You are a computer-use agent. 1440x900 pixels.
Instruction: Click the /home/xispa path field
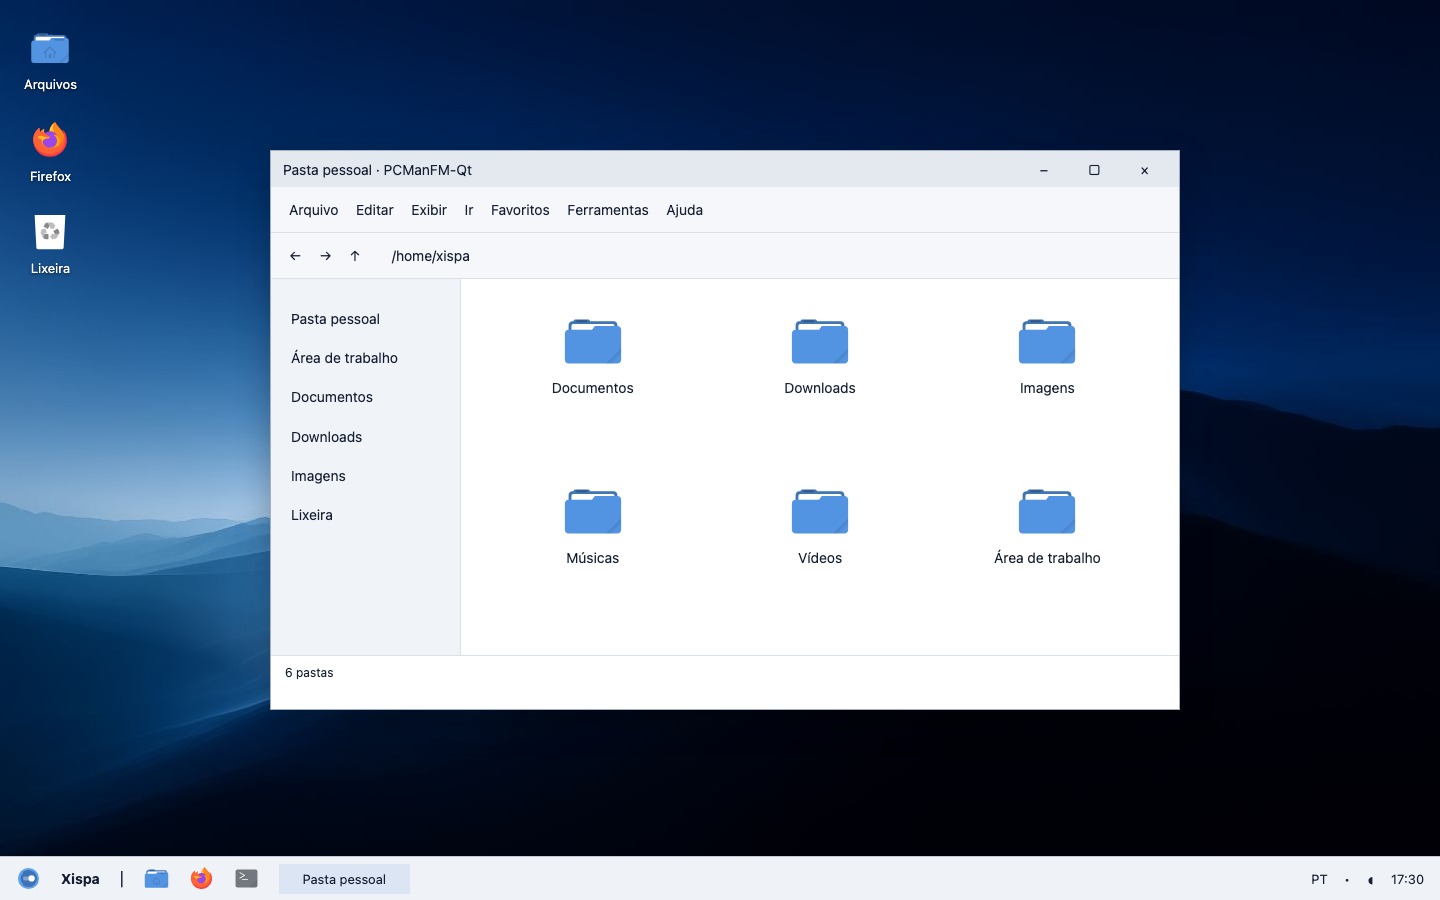[431, 256]
